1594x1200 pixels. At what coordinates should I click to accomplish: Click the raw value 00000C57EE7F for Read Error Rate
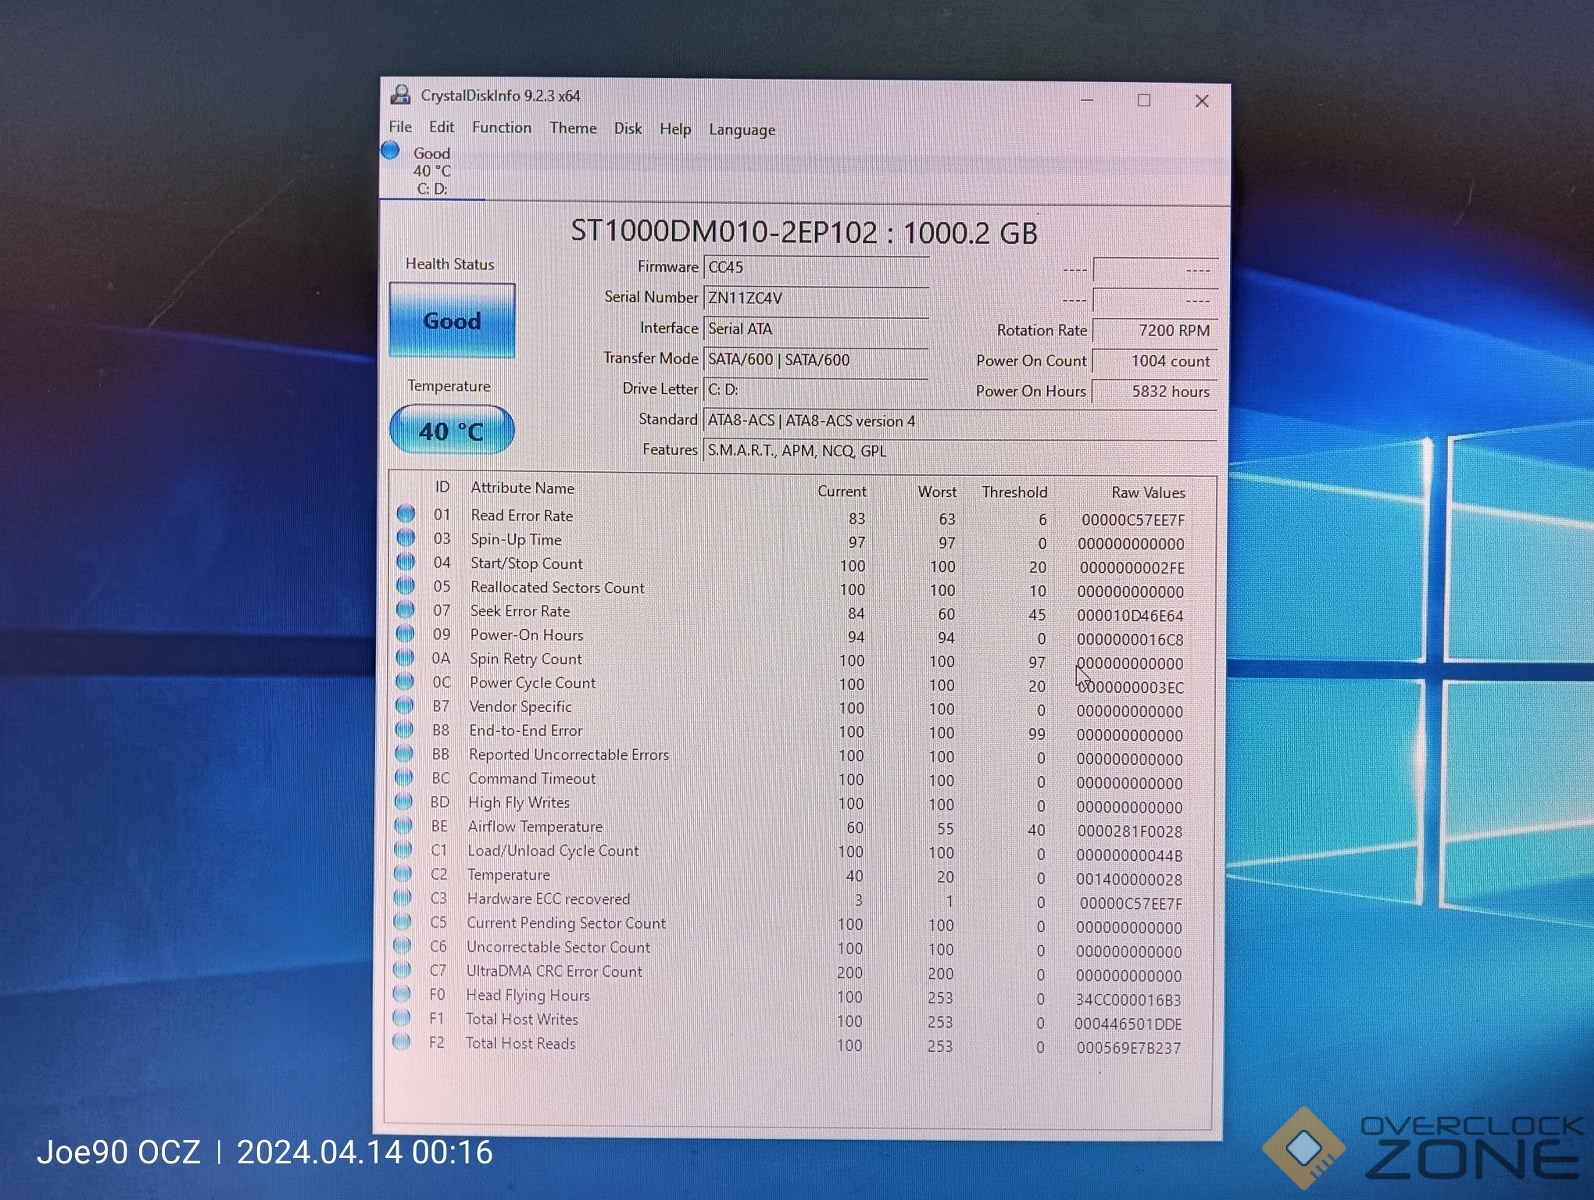tap(1133, 520)
